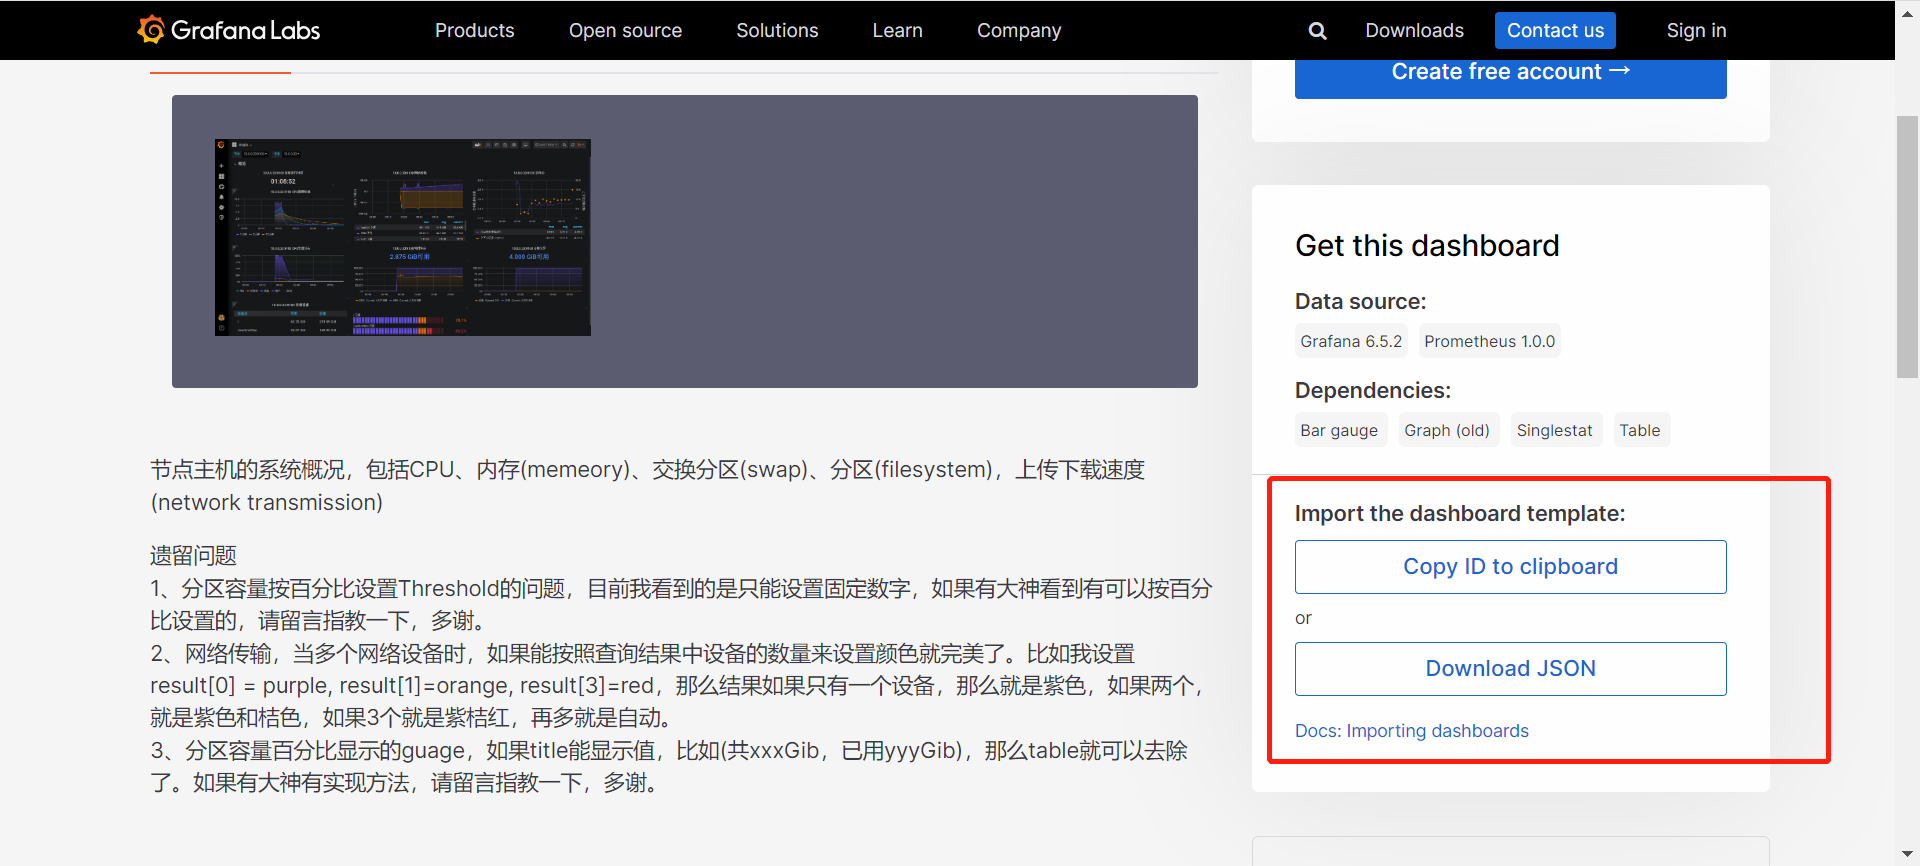Select the Grafana 6.5.2 tag
The height and width of the screenshot is (866, 1920).
1350,341
